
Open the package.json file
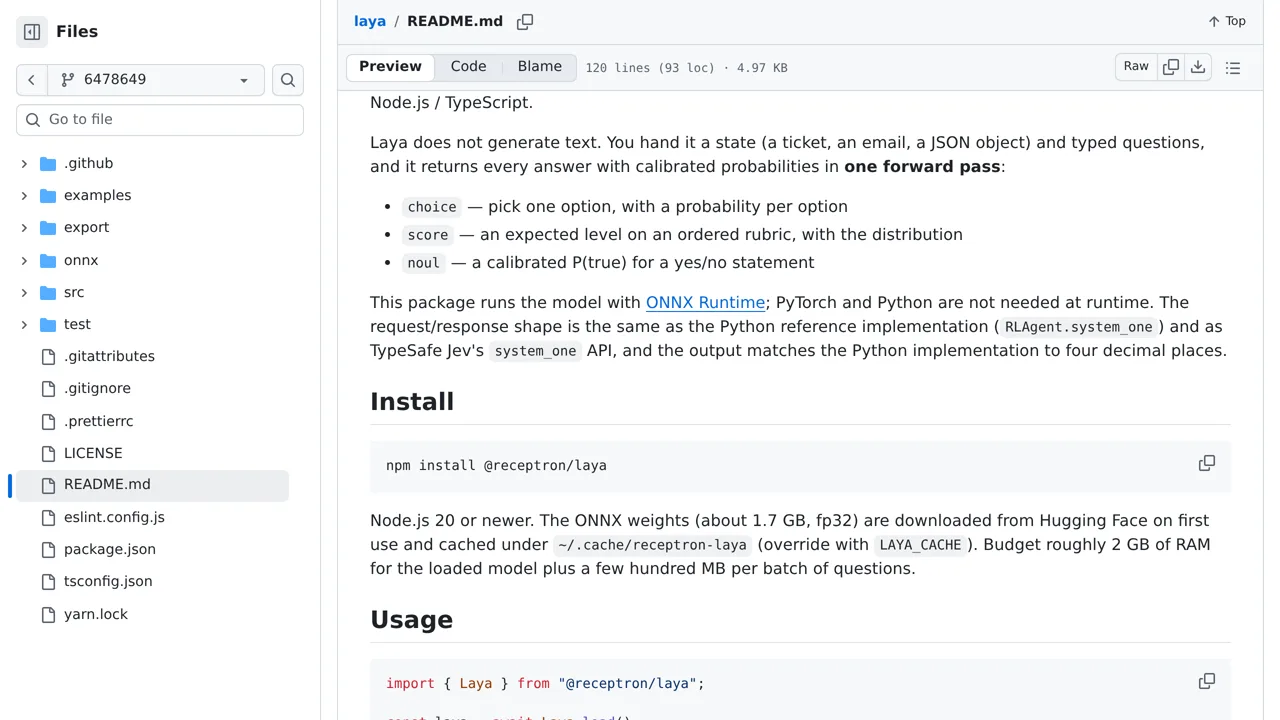point(110,550)
